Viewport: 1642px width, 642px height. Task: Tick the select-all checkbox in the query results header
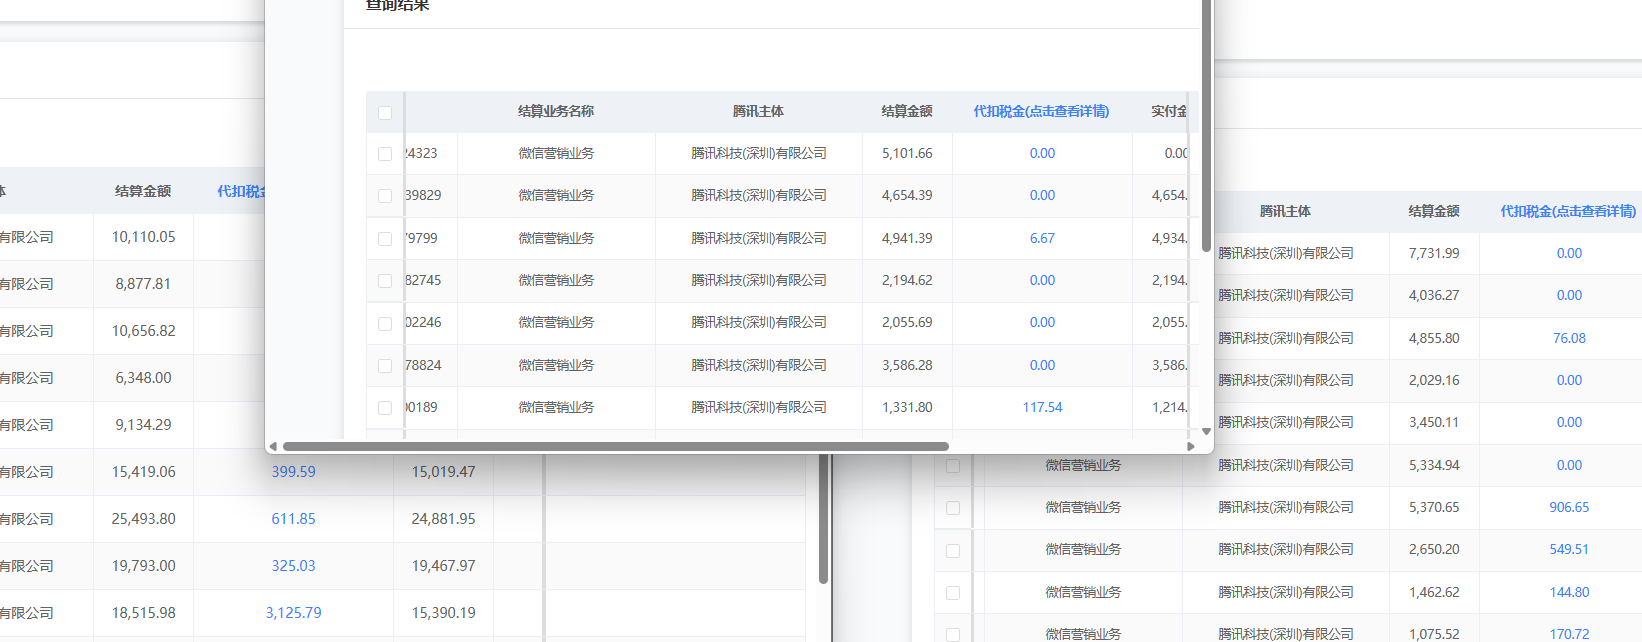385,112
